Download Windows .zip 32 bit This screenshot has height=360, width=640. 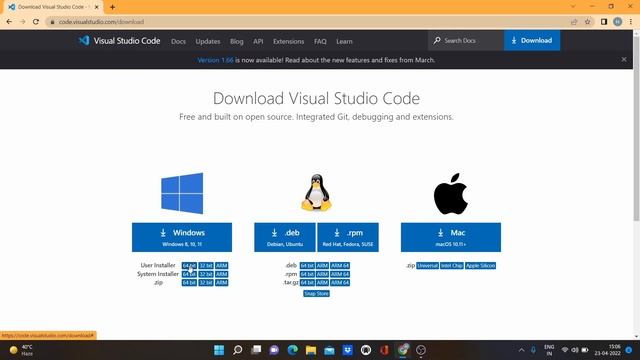tap(206, 282)
